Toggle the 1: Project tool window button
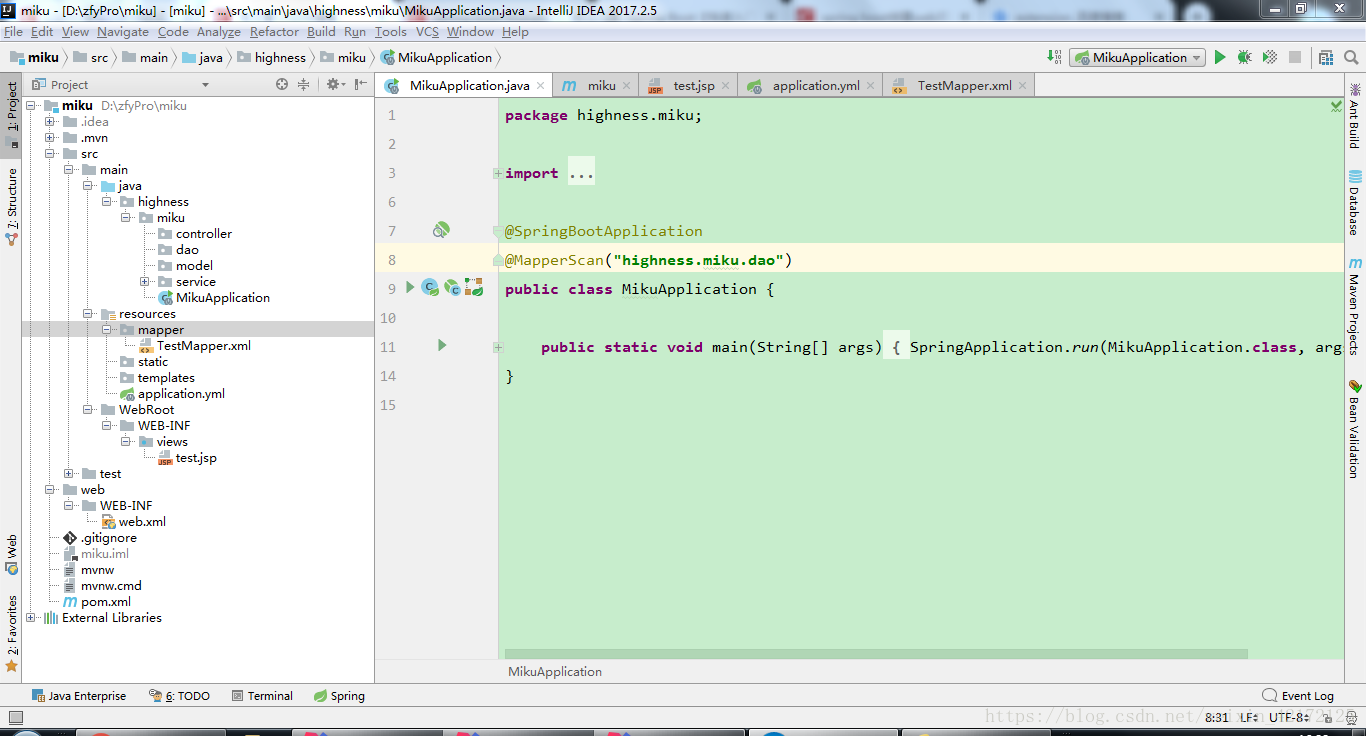The height and width of the screenshot is (736, 1366). pos(11,114)
